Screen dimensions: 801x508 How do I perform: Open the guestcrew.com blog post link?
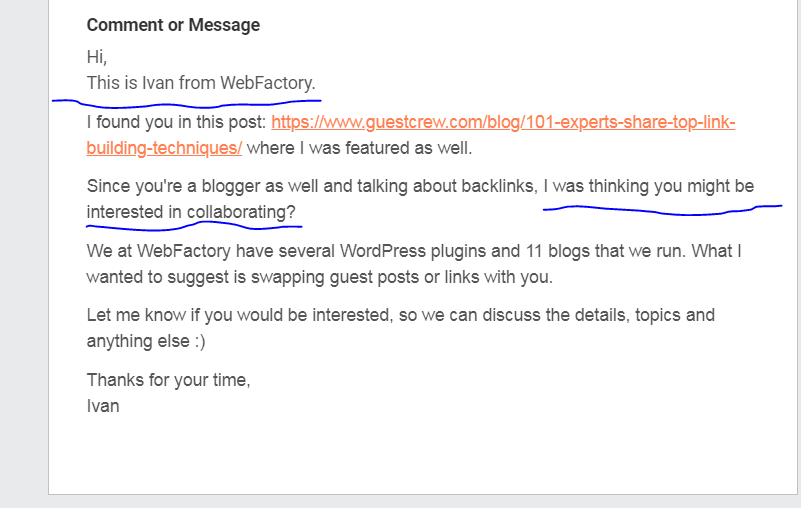(x=503, y=123)
